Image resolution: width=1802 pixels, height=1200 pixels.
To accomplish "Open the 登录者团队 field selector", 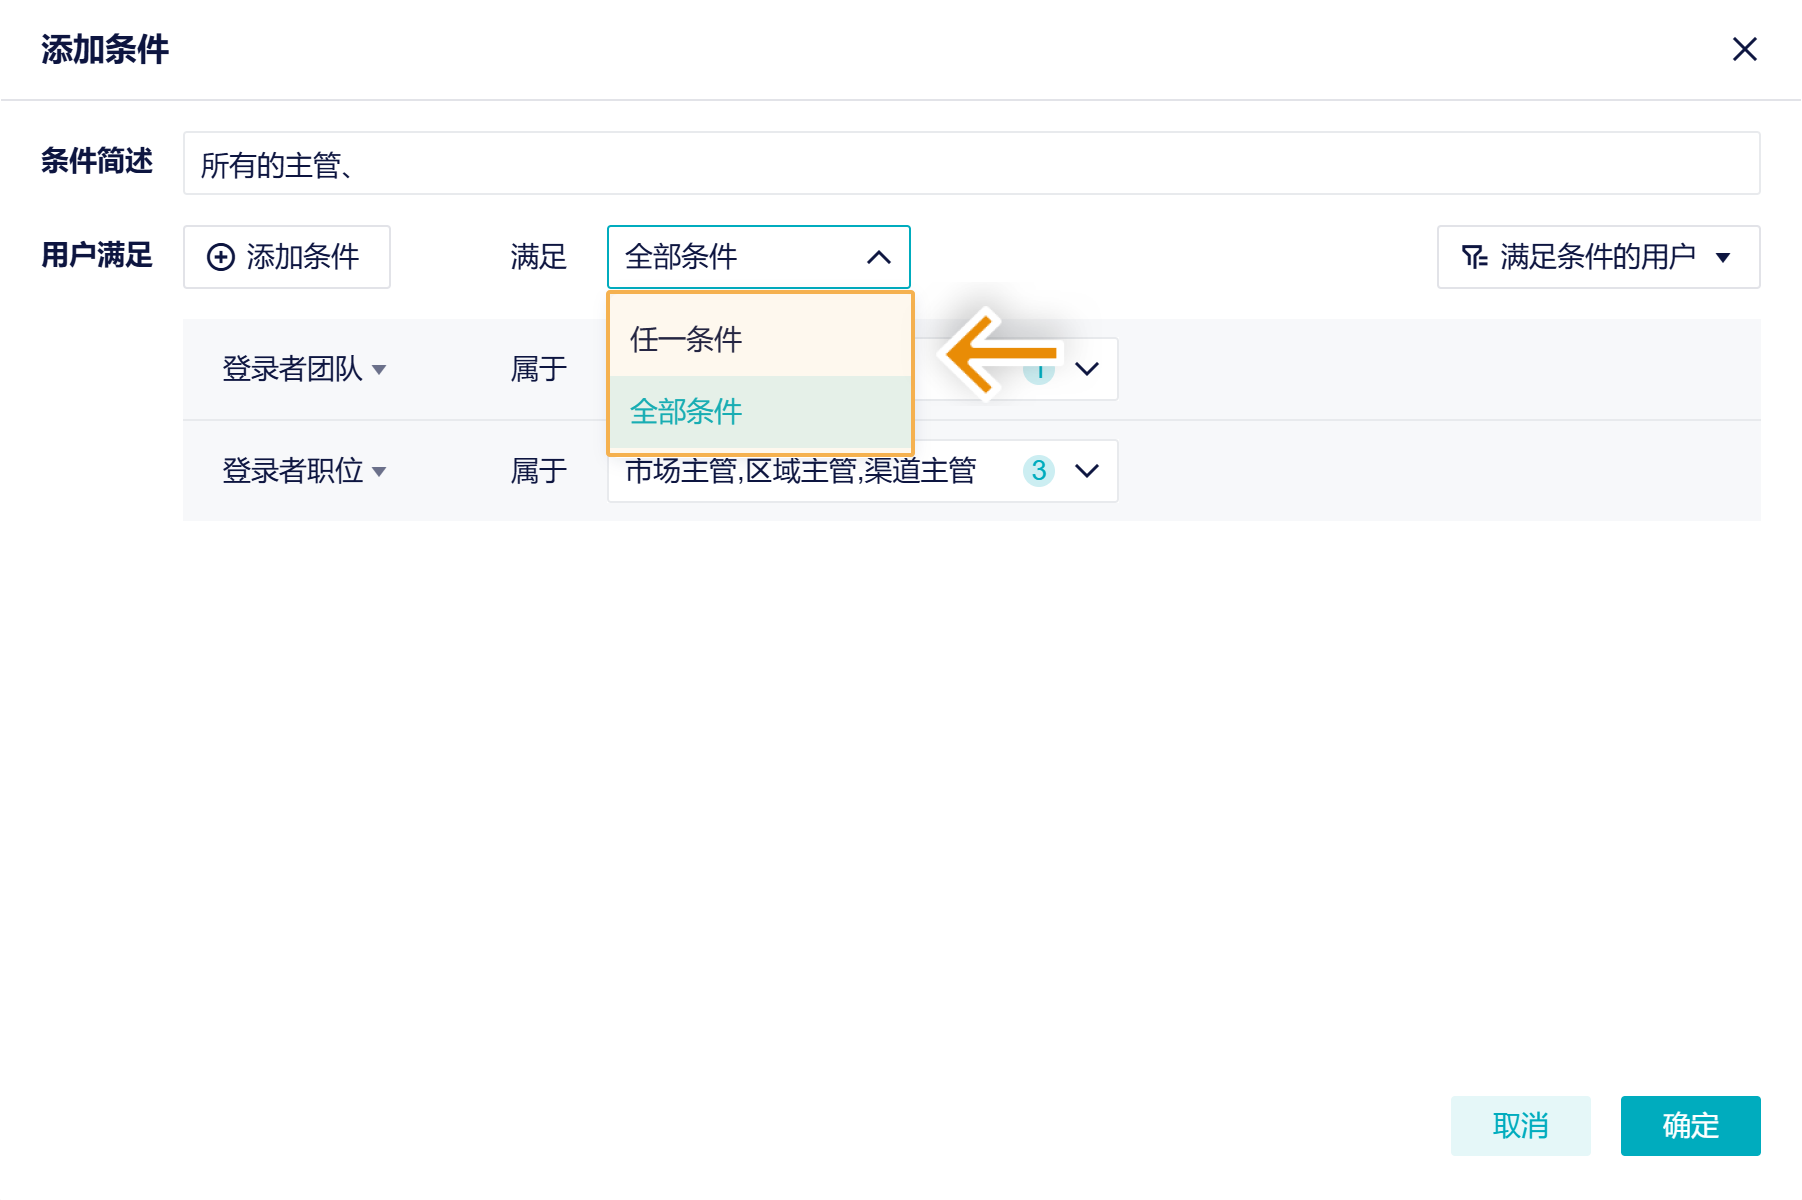I will [x=304, y=369].
